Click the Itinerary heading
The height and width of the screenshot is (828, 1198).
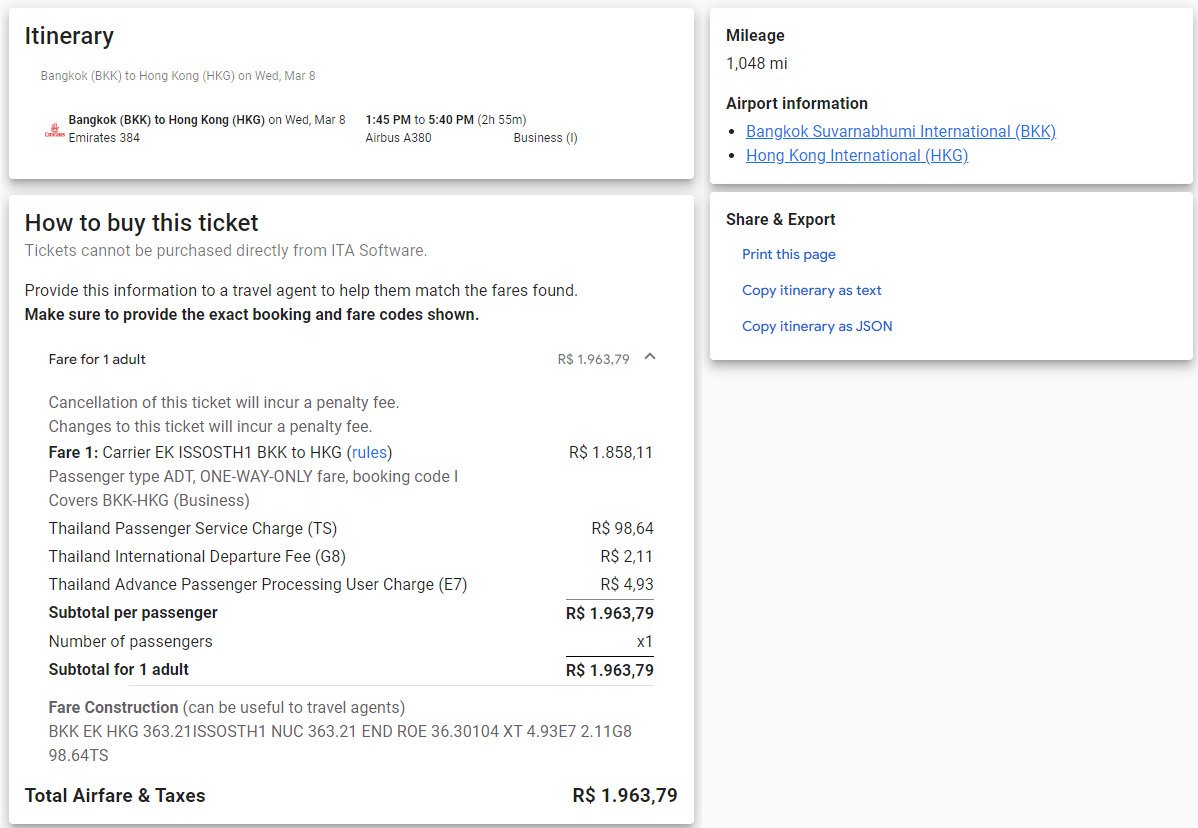[69, 36]
